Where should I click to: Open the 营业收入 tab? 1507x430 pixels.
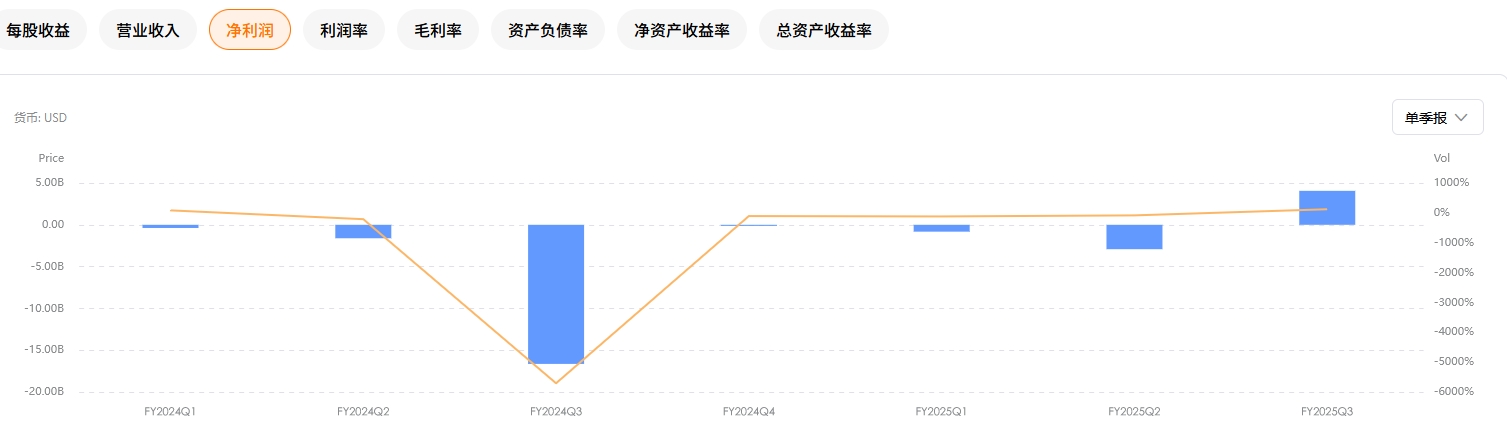click(148, 30)
